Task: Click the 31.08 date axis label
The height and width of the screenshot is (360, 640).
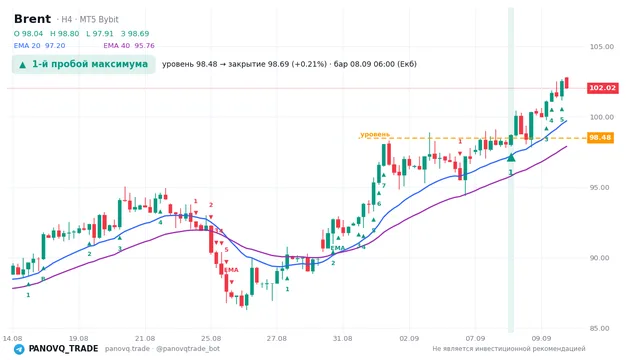Action: click(342, 338)
